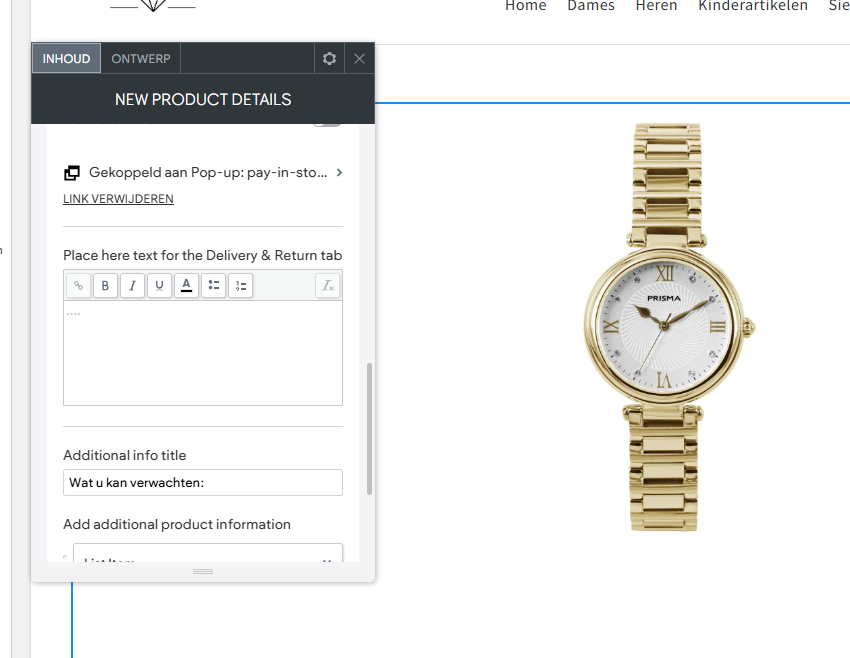Insert a link in the rich text toolbar
Viewport: 850px width, 658px height.
pos(79,286)
